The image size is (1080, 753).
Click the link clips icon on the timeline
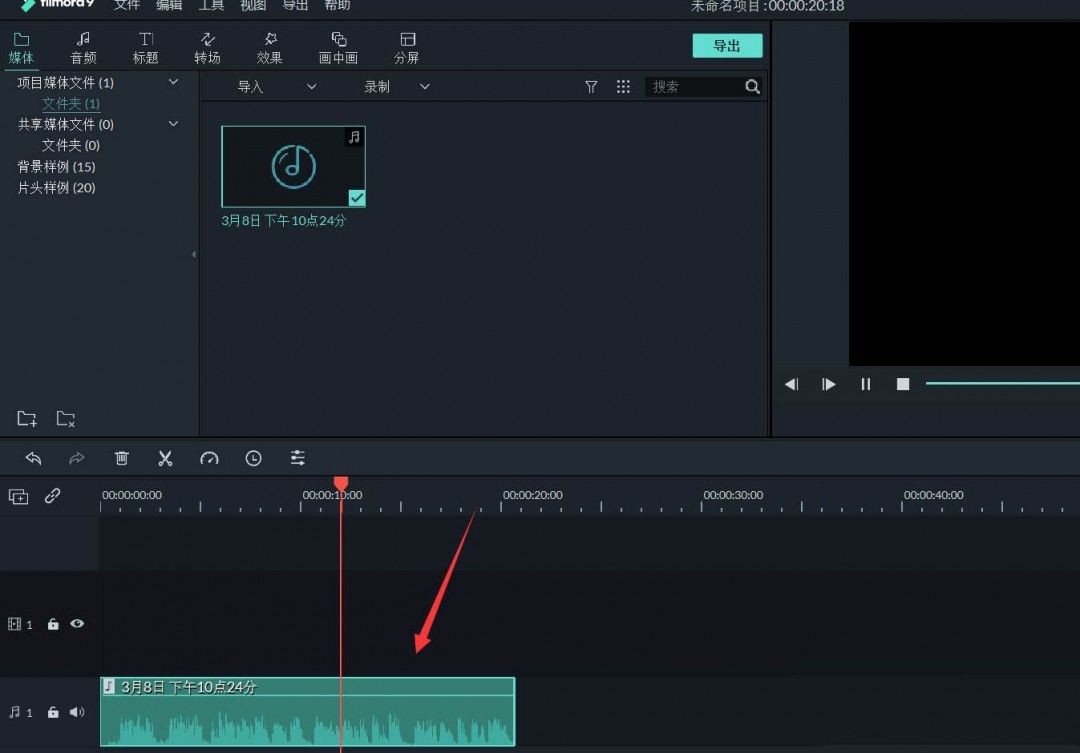[53, 496]
